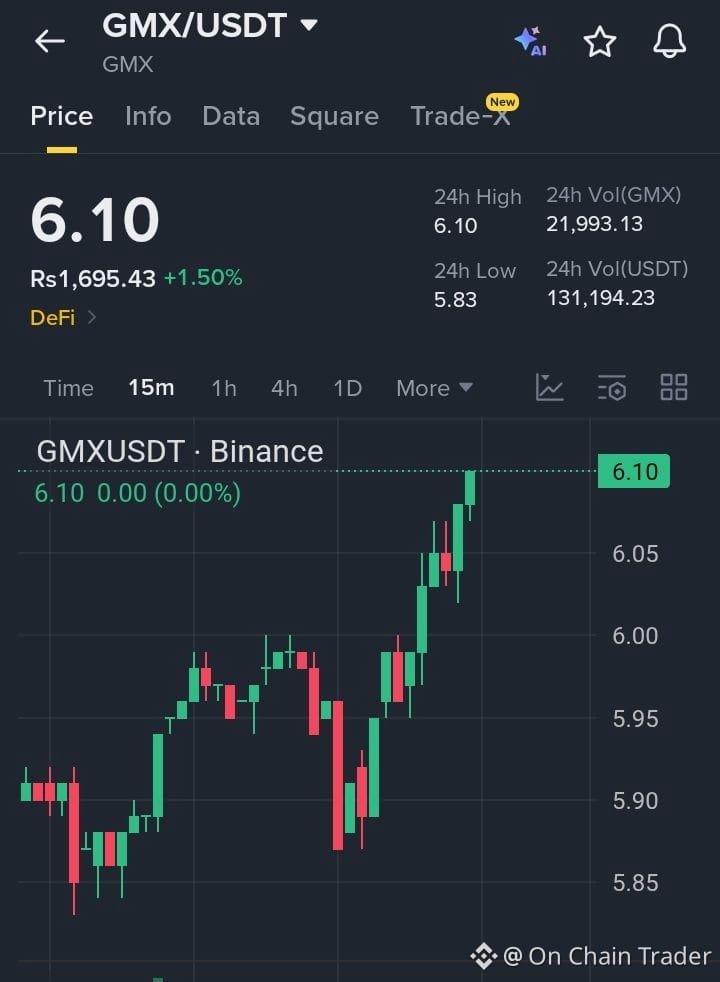Click the Rs1,695.43 converted price
This screenshot has height=982, width=720.
point(93,278)
